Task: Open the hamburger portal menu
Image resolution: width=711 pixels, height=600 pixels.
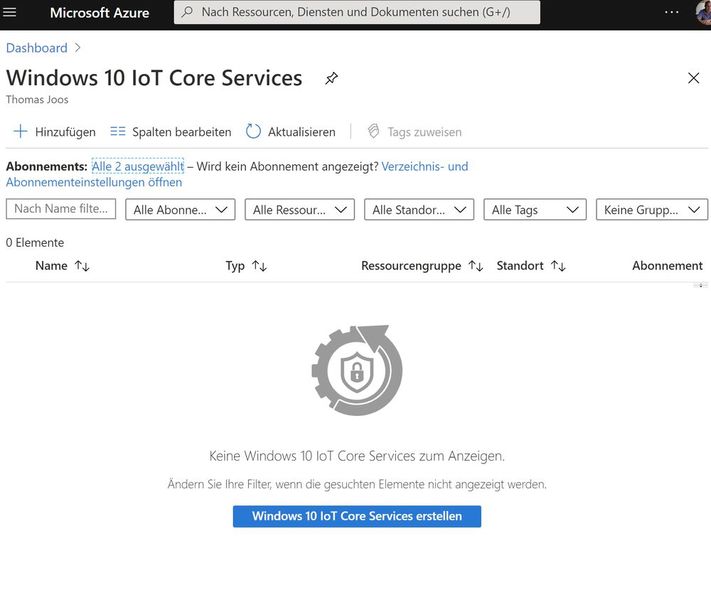Action: (x=9, y=12)
